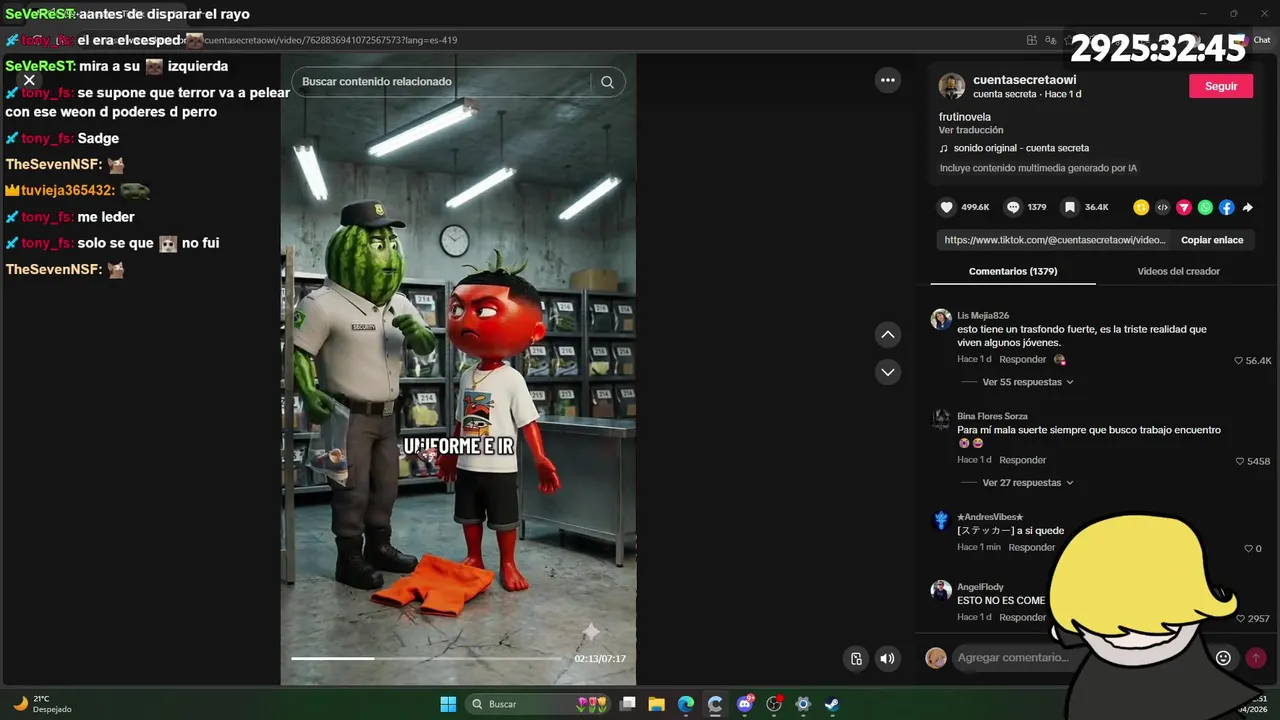Open Settings gear on the taskbar
The image size is (1280, 720).
pos(802,704)
